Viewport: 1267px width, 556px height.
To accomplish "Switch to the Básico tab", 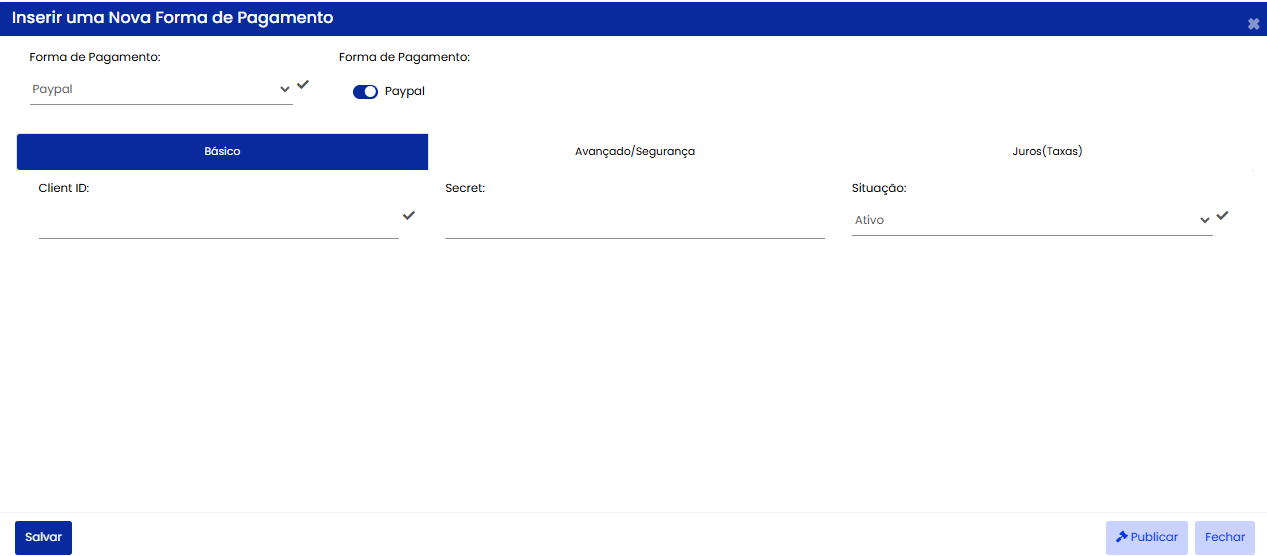I will point(222,152).
